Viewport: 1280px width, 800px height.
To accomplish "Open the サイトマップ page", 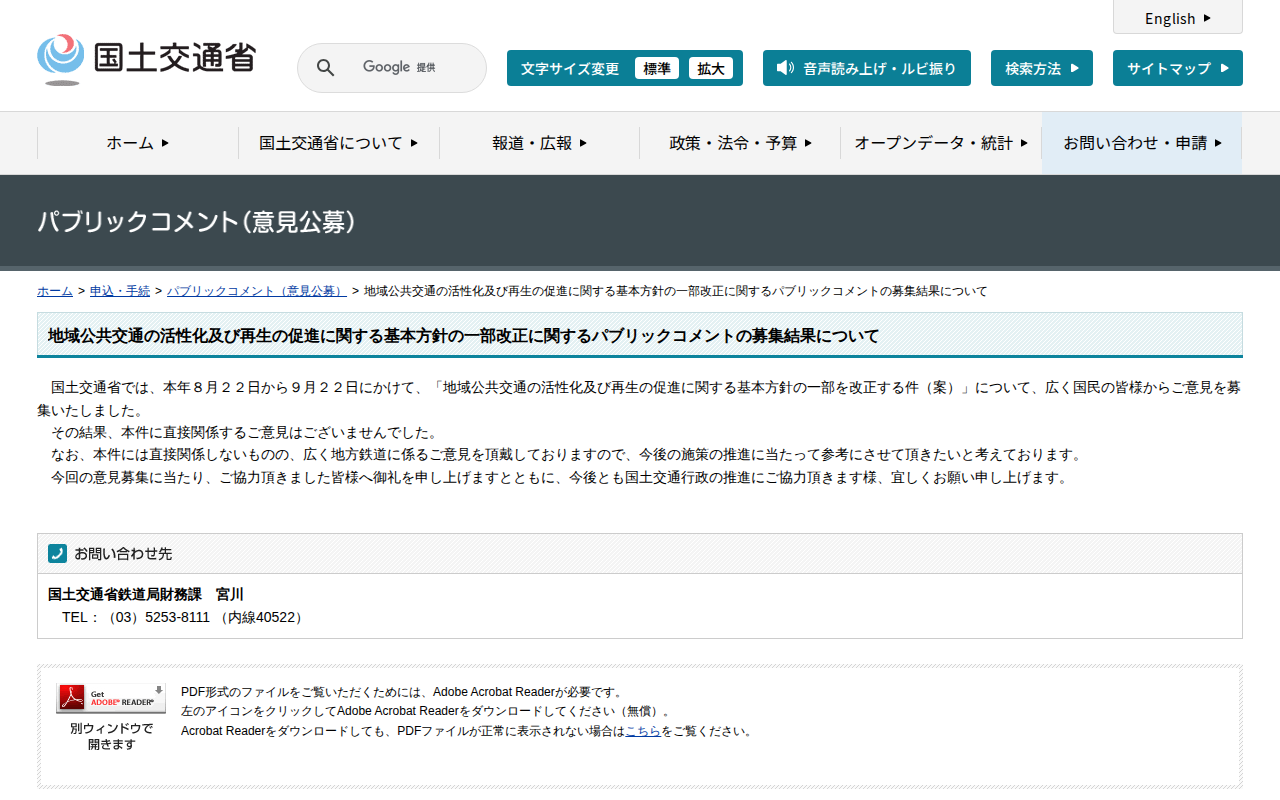I will [x=1178, y=68].
